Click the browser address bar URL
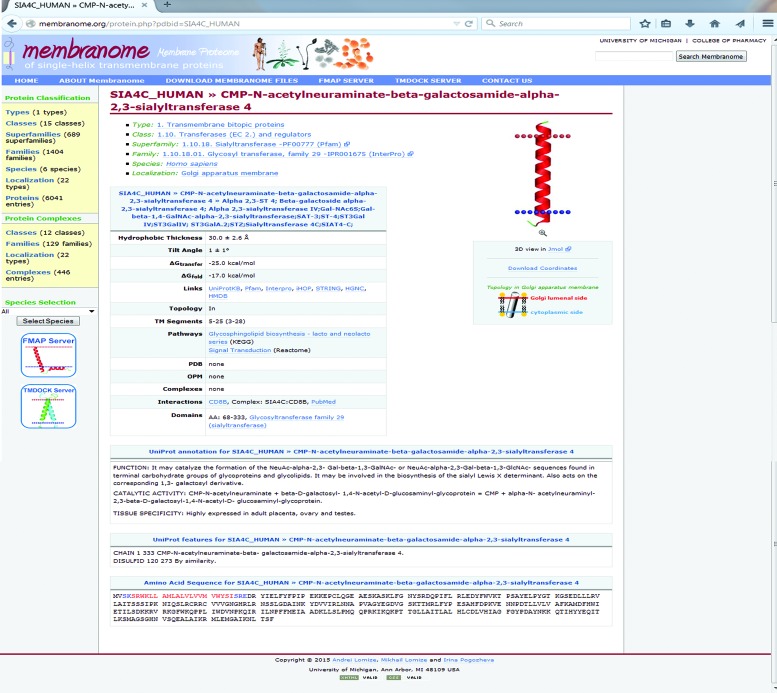Image resolution: width=777 pixels, height=693 pixels. pos(139,23)
